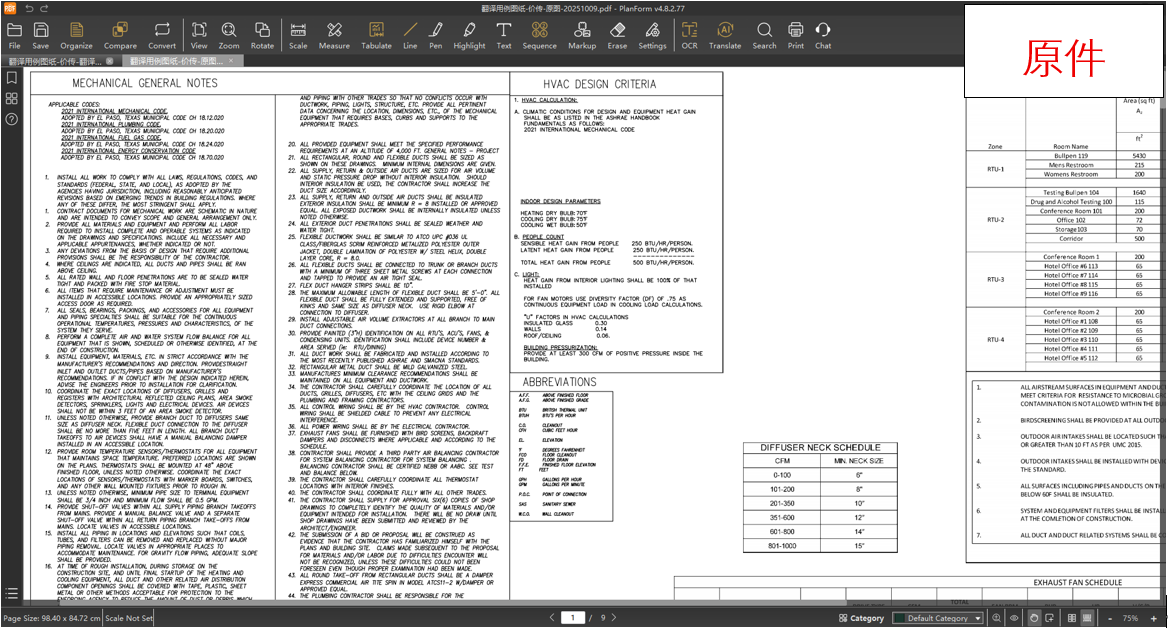Toggle the hand pan mode button
Screen dimensions: 1168x629
[1033, 618]
